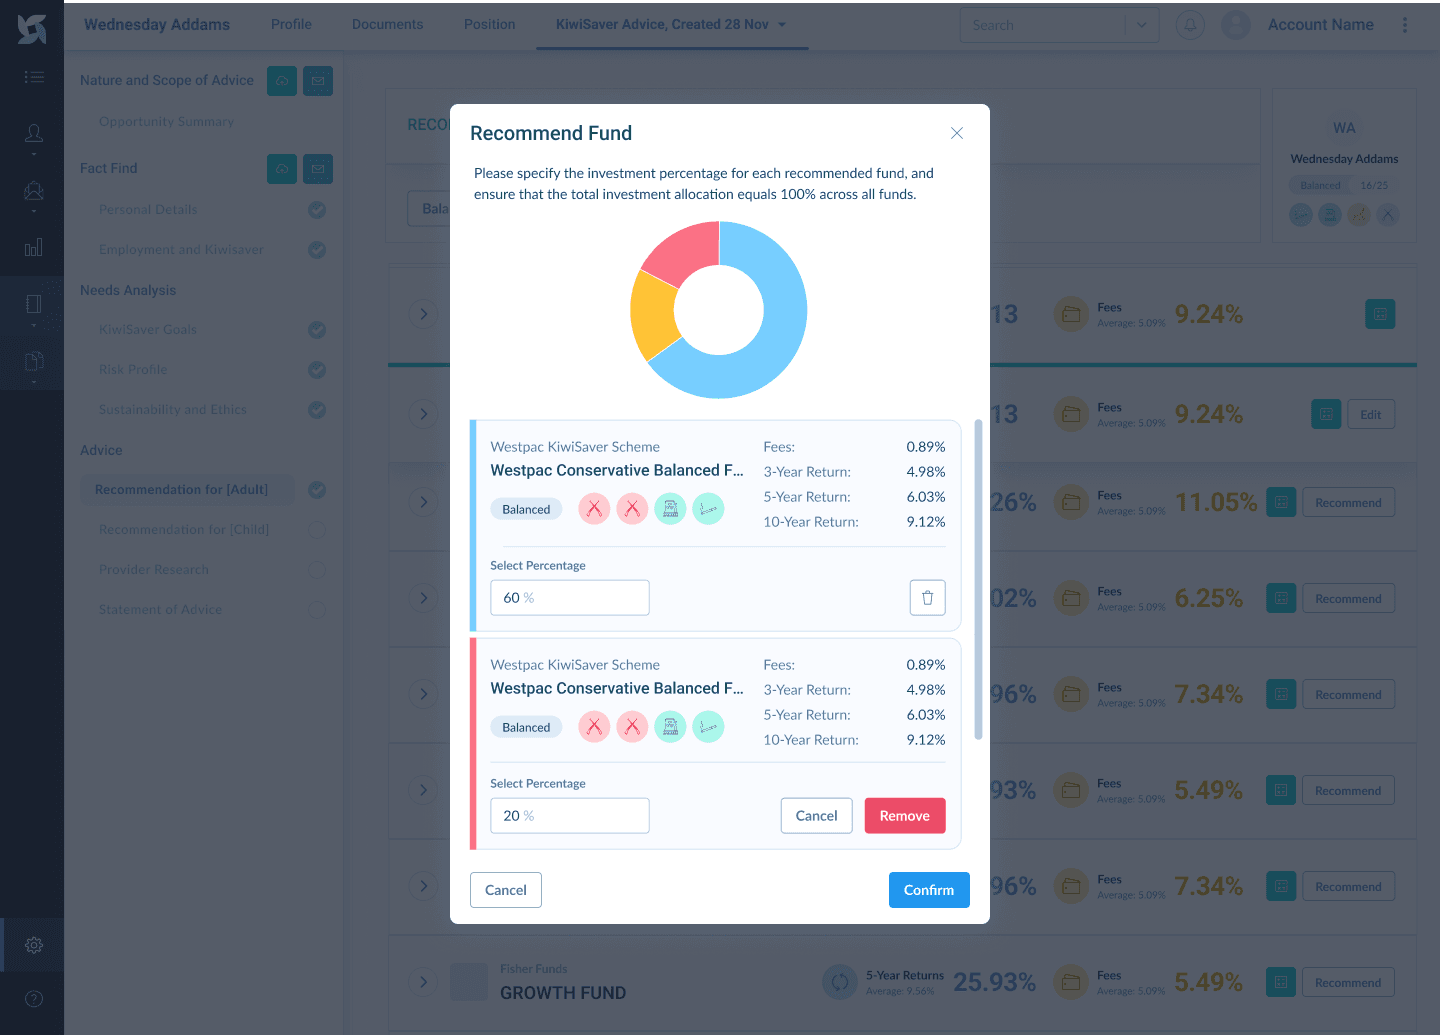The image size is (1440, 1035).
Task: Toggle the Provider Research status circle
Action: click(317, 570)
